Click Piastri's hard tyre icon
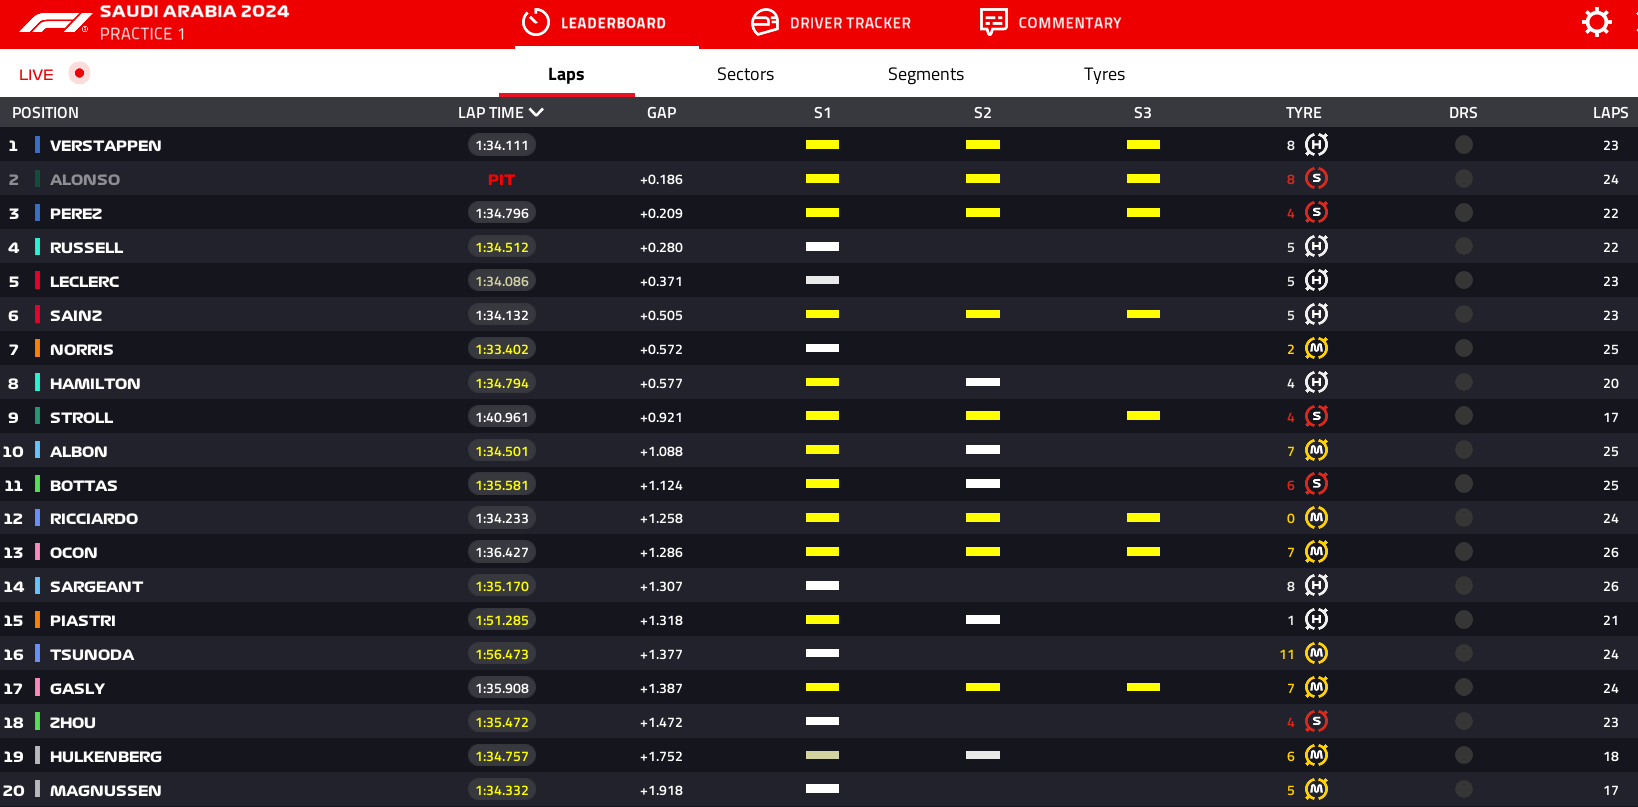The width and height of the screenshot is (1638, 807). coord(1316,620)
